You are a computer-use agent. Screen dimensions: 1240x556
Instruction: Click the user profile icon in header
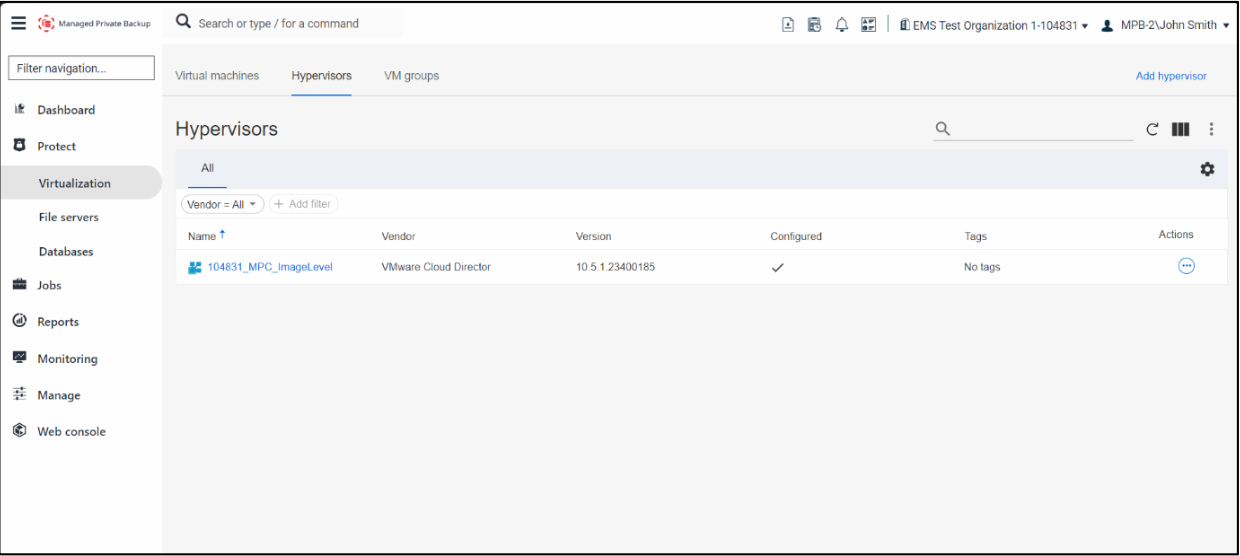(1107, 24)
